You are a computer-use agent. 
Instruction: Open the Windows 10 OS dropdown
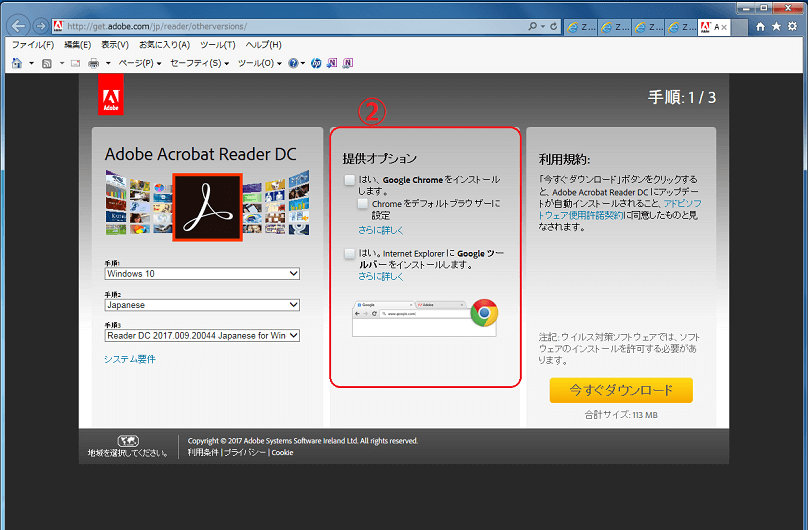point(202,273)
